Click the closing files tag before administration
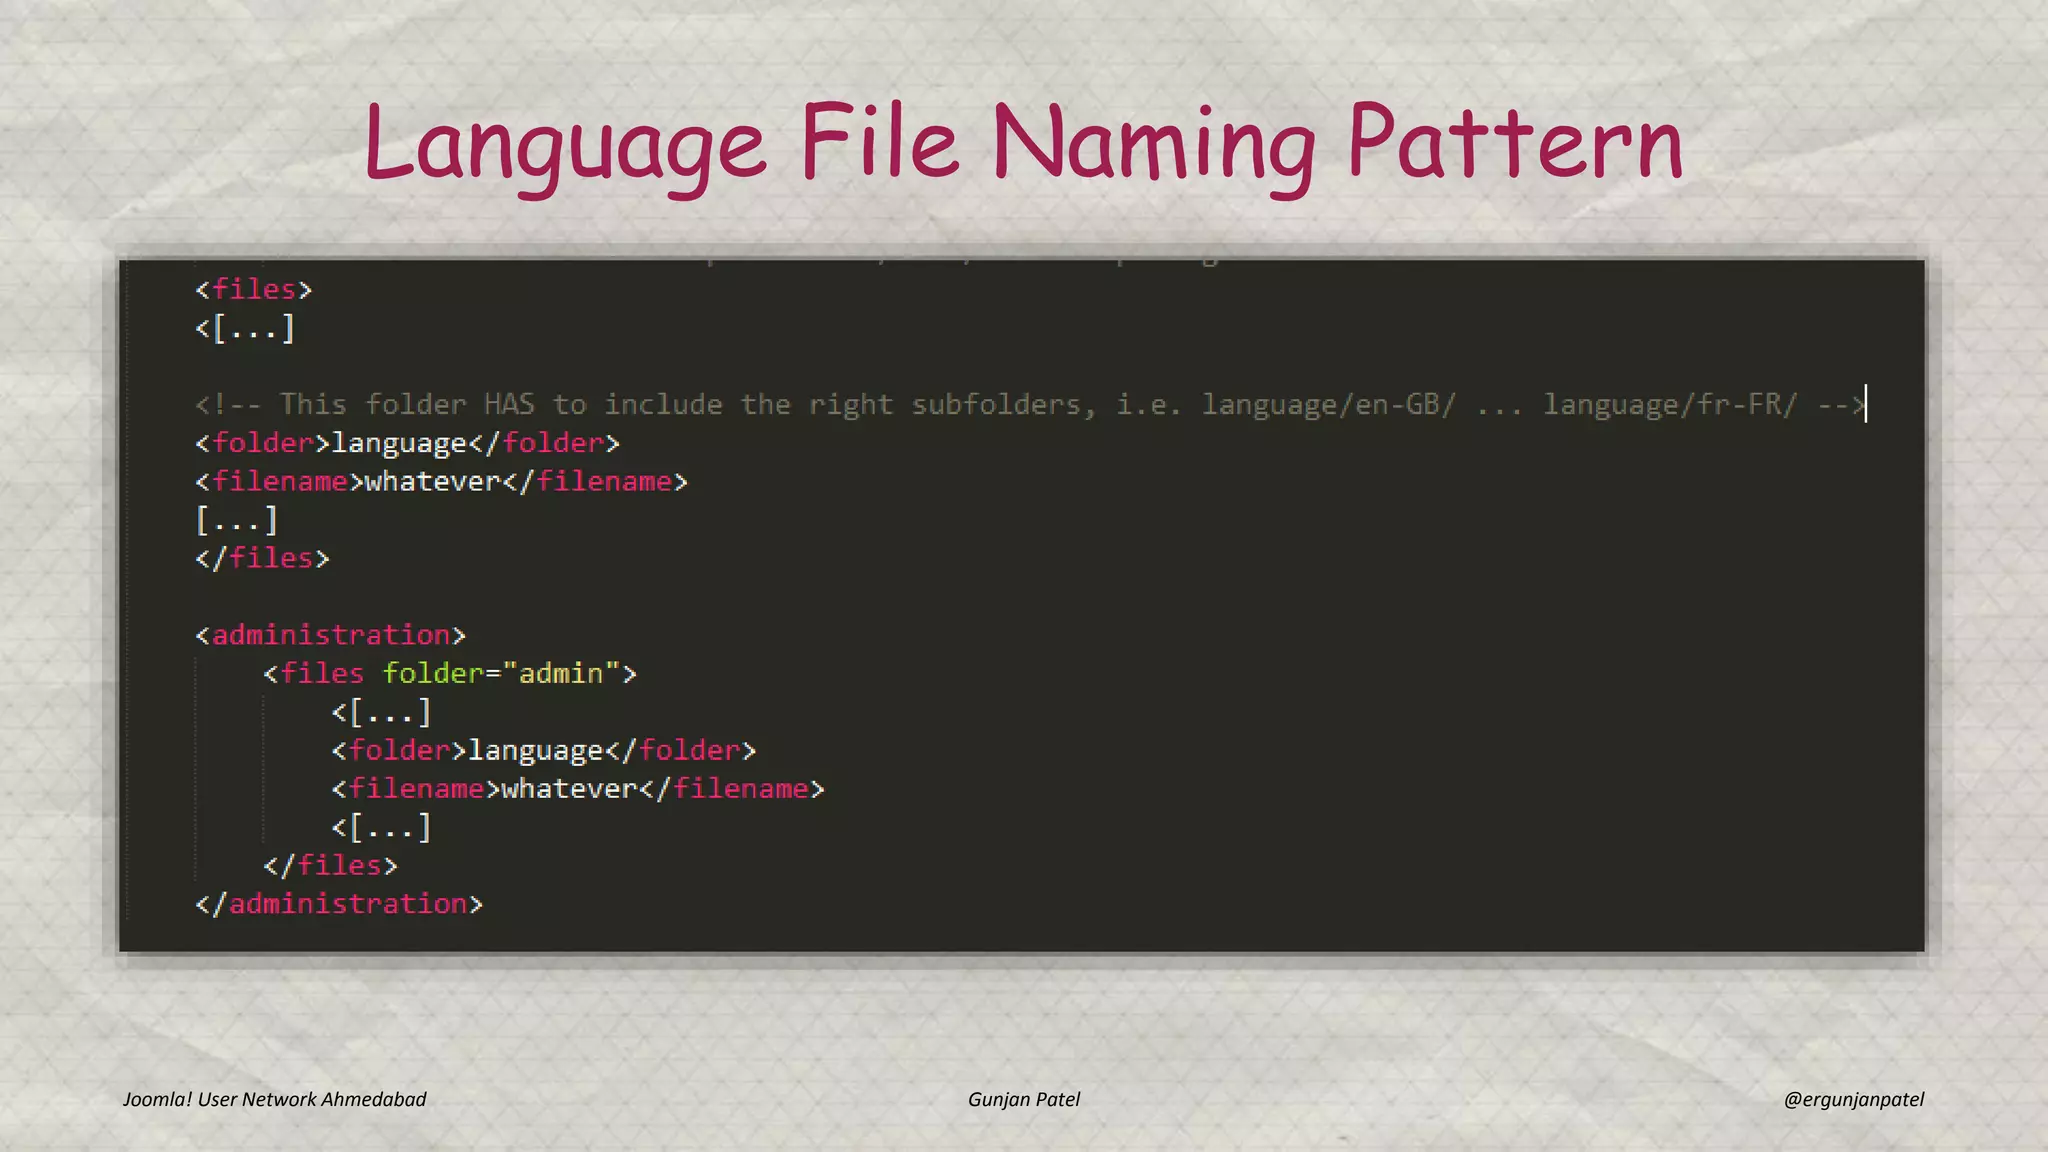The width and height of the screenshot is (2048, 1152). tap(262, 558)
